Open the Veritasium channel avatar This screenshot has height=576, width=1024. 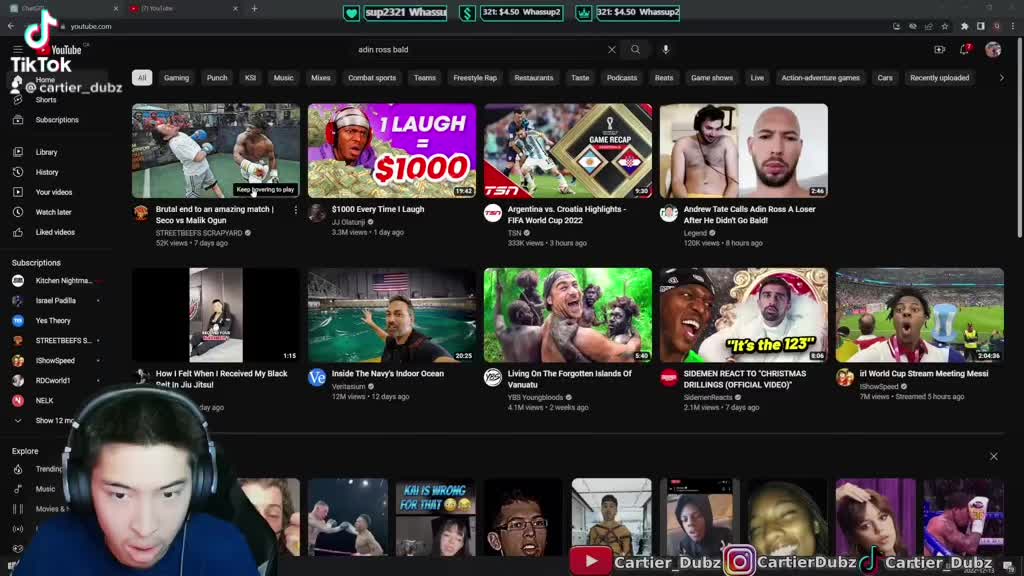[x=317, y=377]
